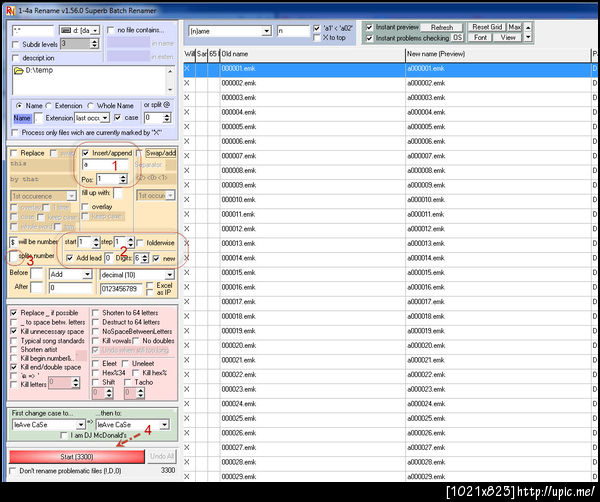
Task: Enable the Swap/add checkbox
Action: [139, 153]
